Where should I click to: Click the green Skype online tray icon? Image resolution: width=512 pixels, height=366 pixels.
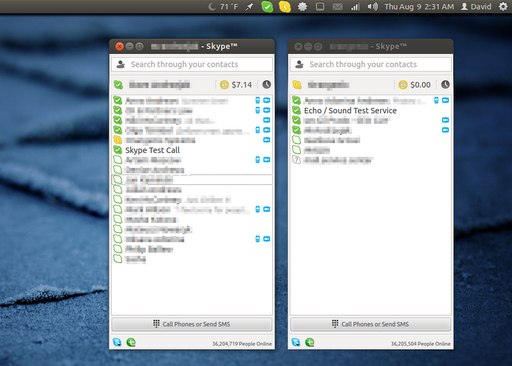click(267, 7)
